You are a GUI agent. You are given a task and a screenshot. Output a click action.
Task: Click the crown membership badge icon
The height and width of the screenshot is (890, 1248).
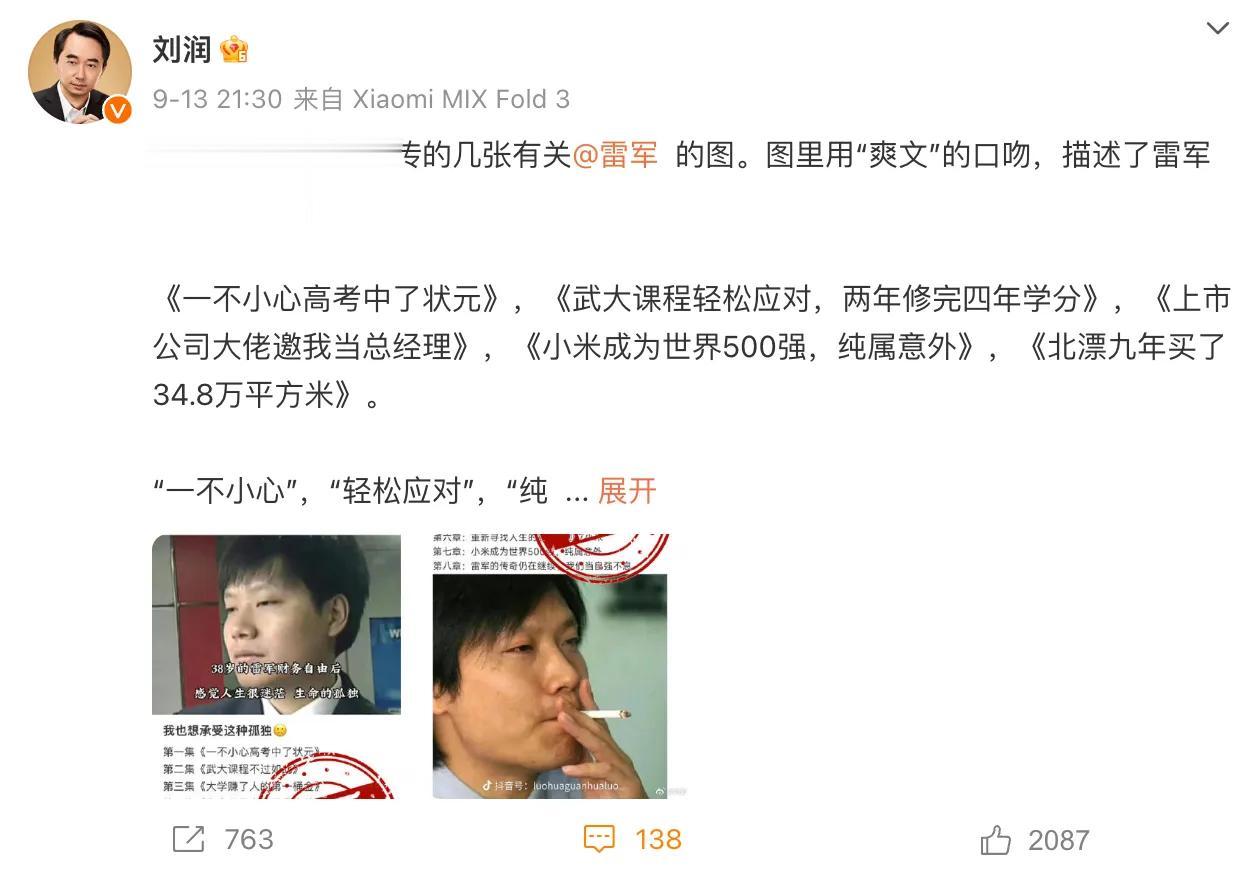pyautogui.click(x=234, y=49)
